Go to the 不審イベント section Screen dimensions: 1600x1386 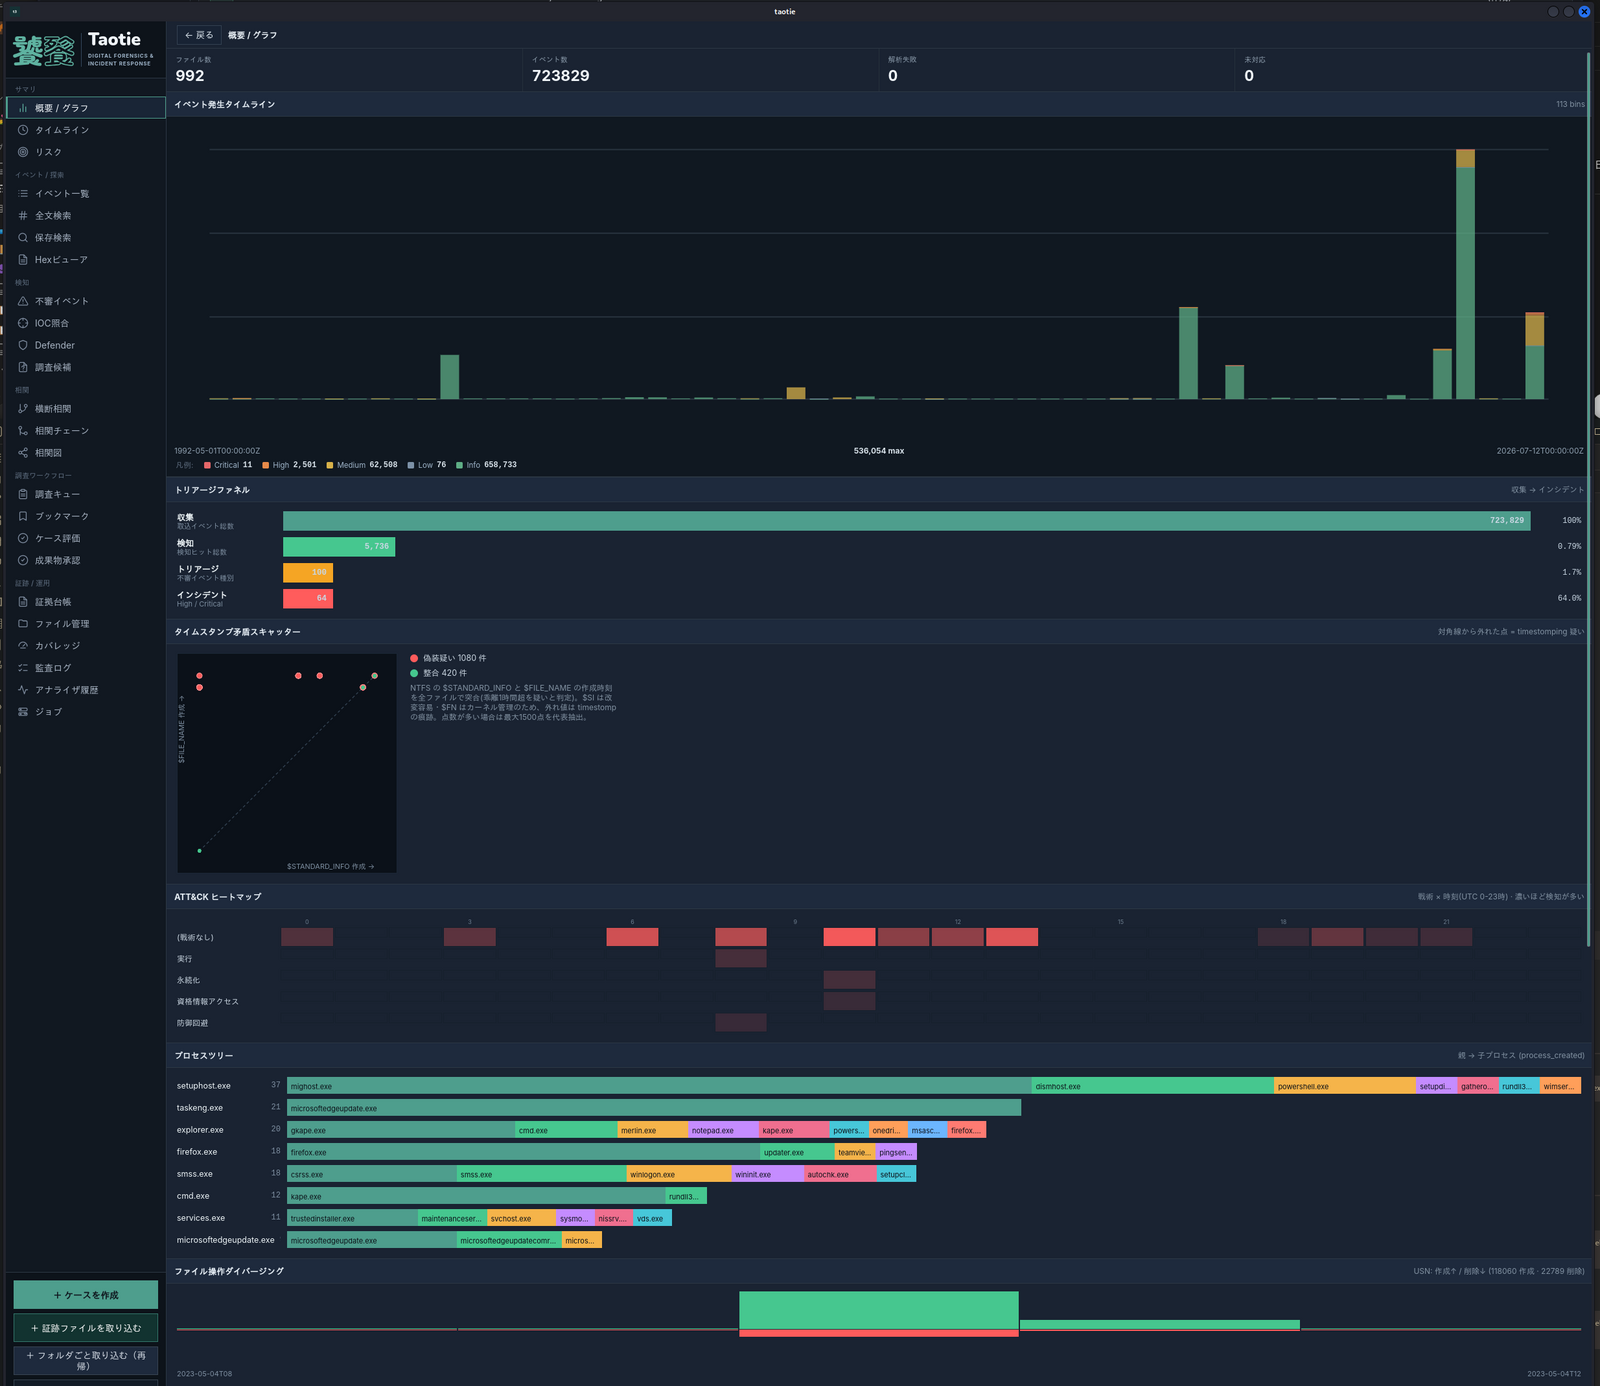point(86,301)
